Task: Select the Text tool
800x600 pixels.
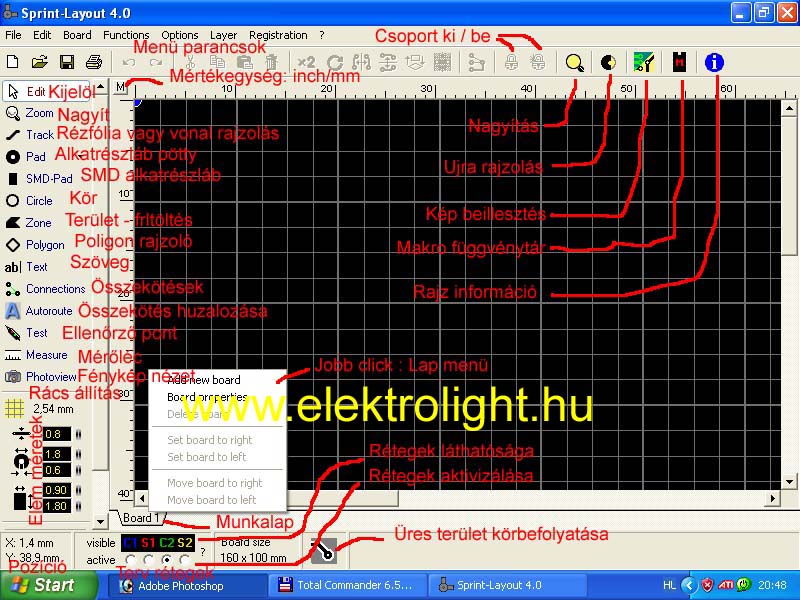Action: (26, 267)
